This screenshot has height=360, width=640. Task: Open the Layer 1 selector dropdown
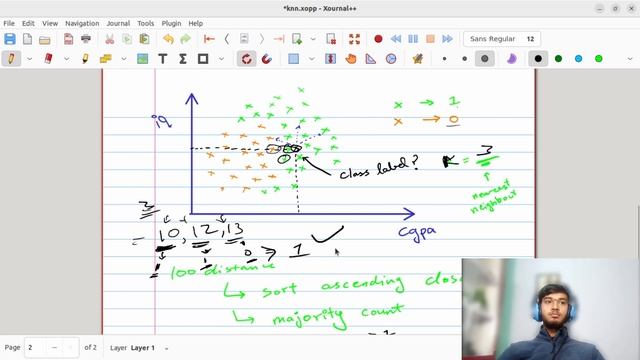[166, 348]
